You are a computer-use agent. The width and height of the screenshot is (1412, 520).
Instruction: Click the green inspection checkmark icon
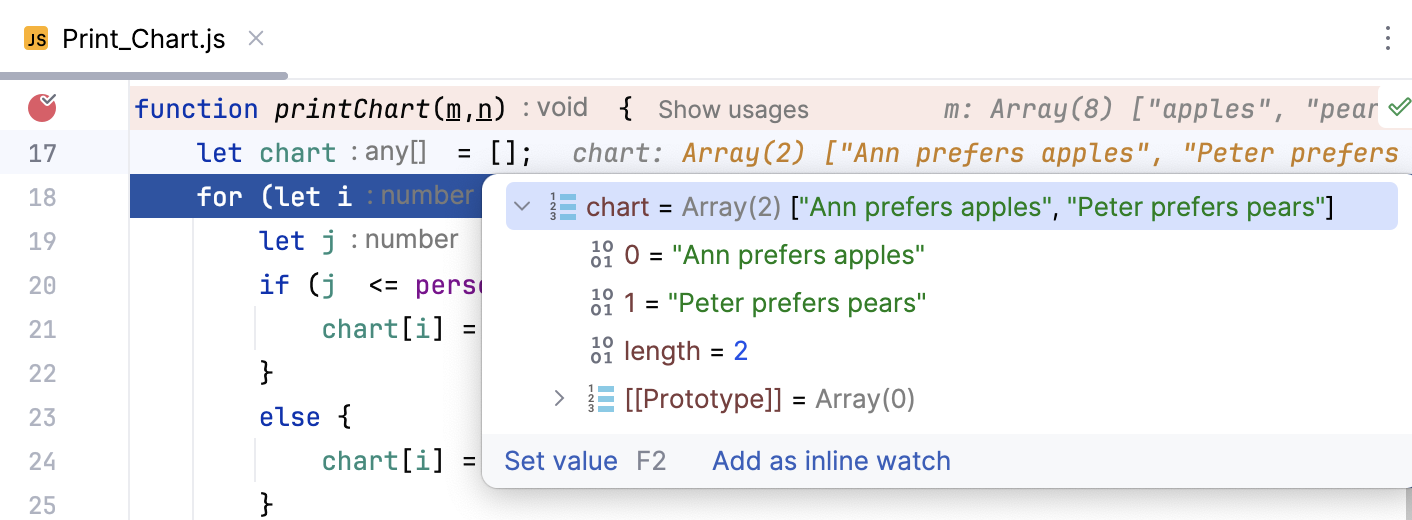(1399, 106)
